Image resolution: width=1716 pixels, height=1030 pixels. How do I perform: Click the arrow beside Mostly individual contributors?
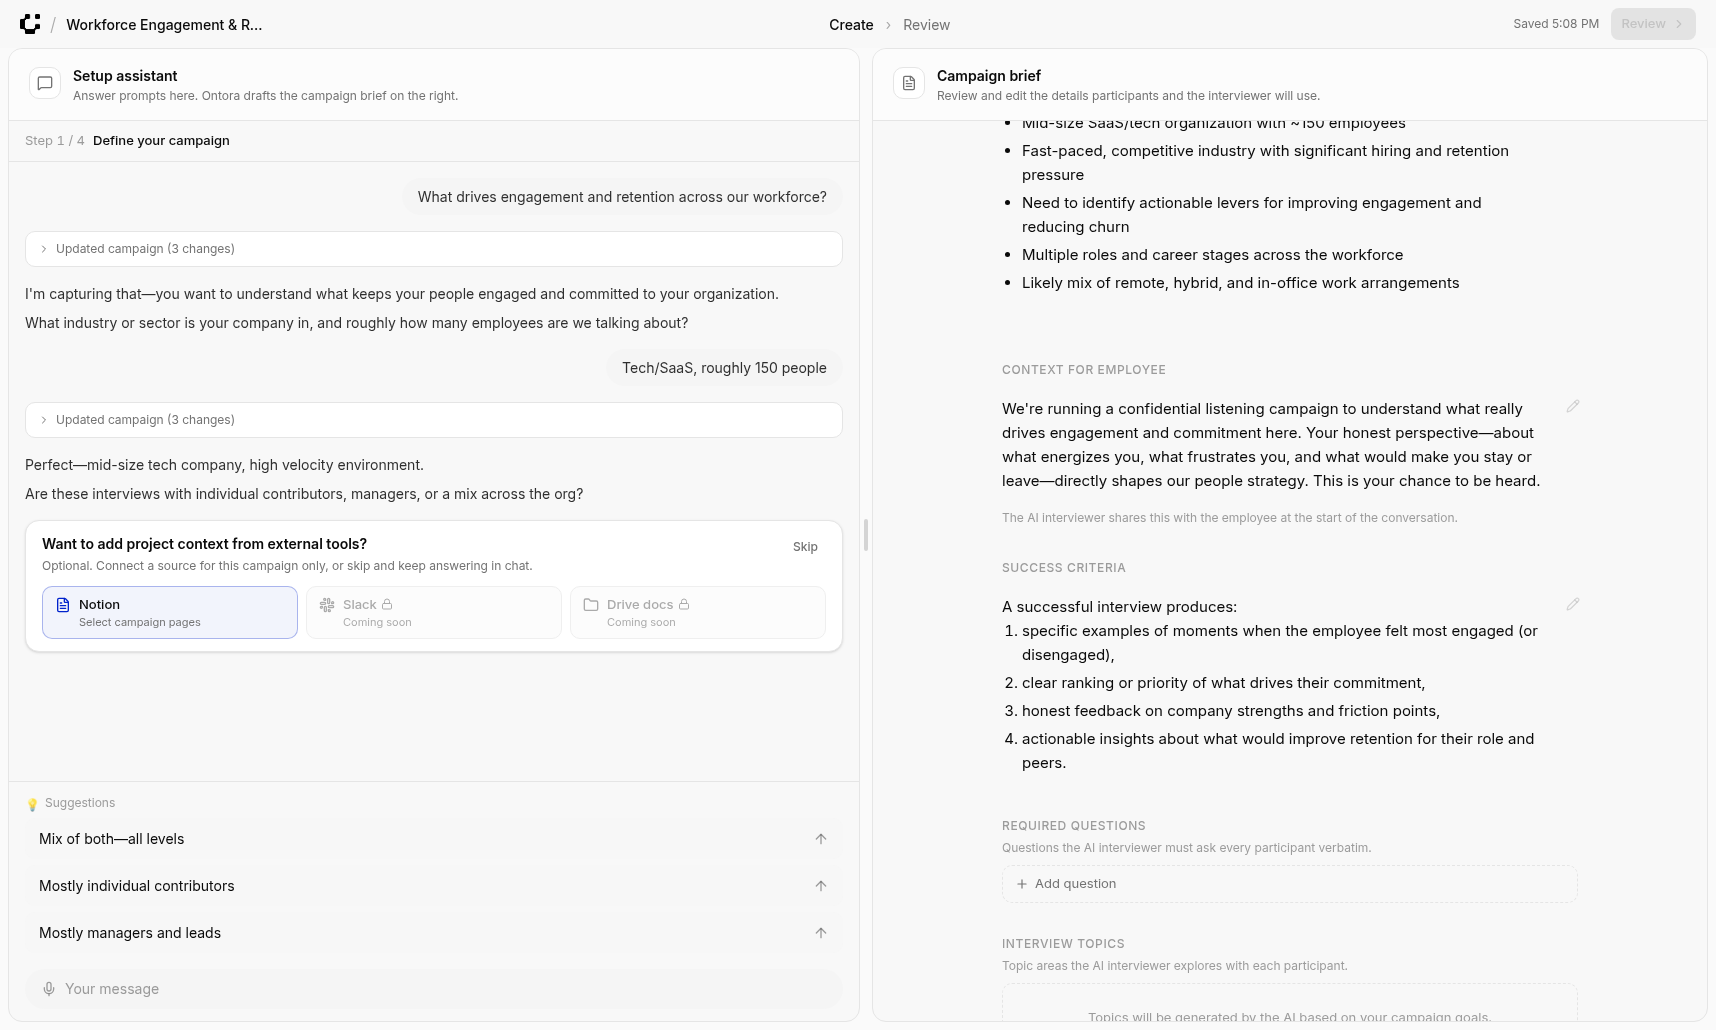pos(821,886)
